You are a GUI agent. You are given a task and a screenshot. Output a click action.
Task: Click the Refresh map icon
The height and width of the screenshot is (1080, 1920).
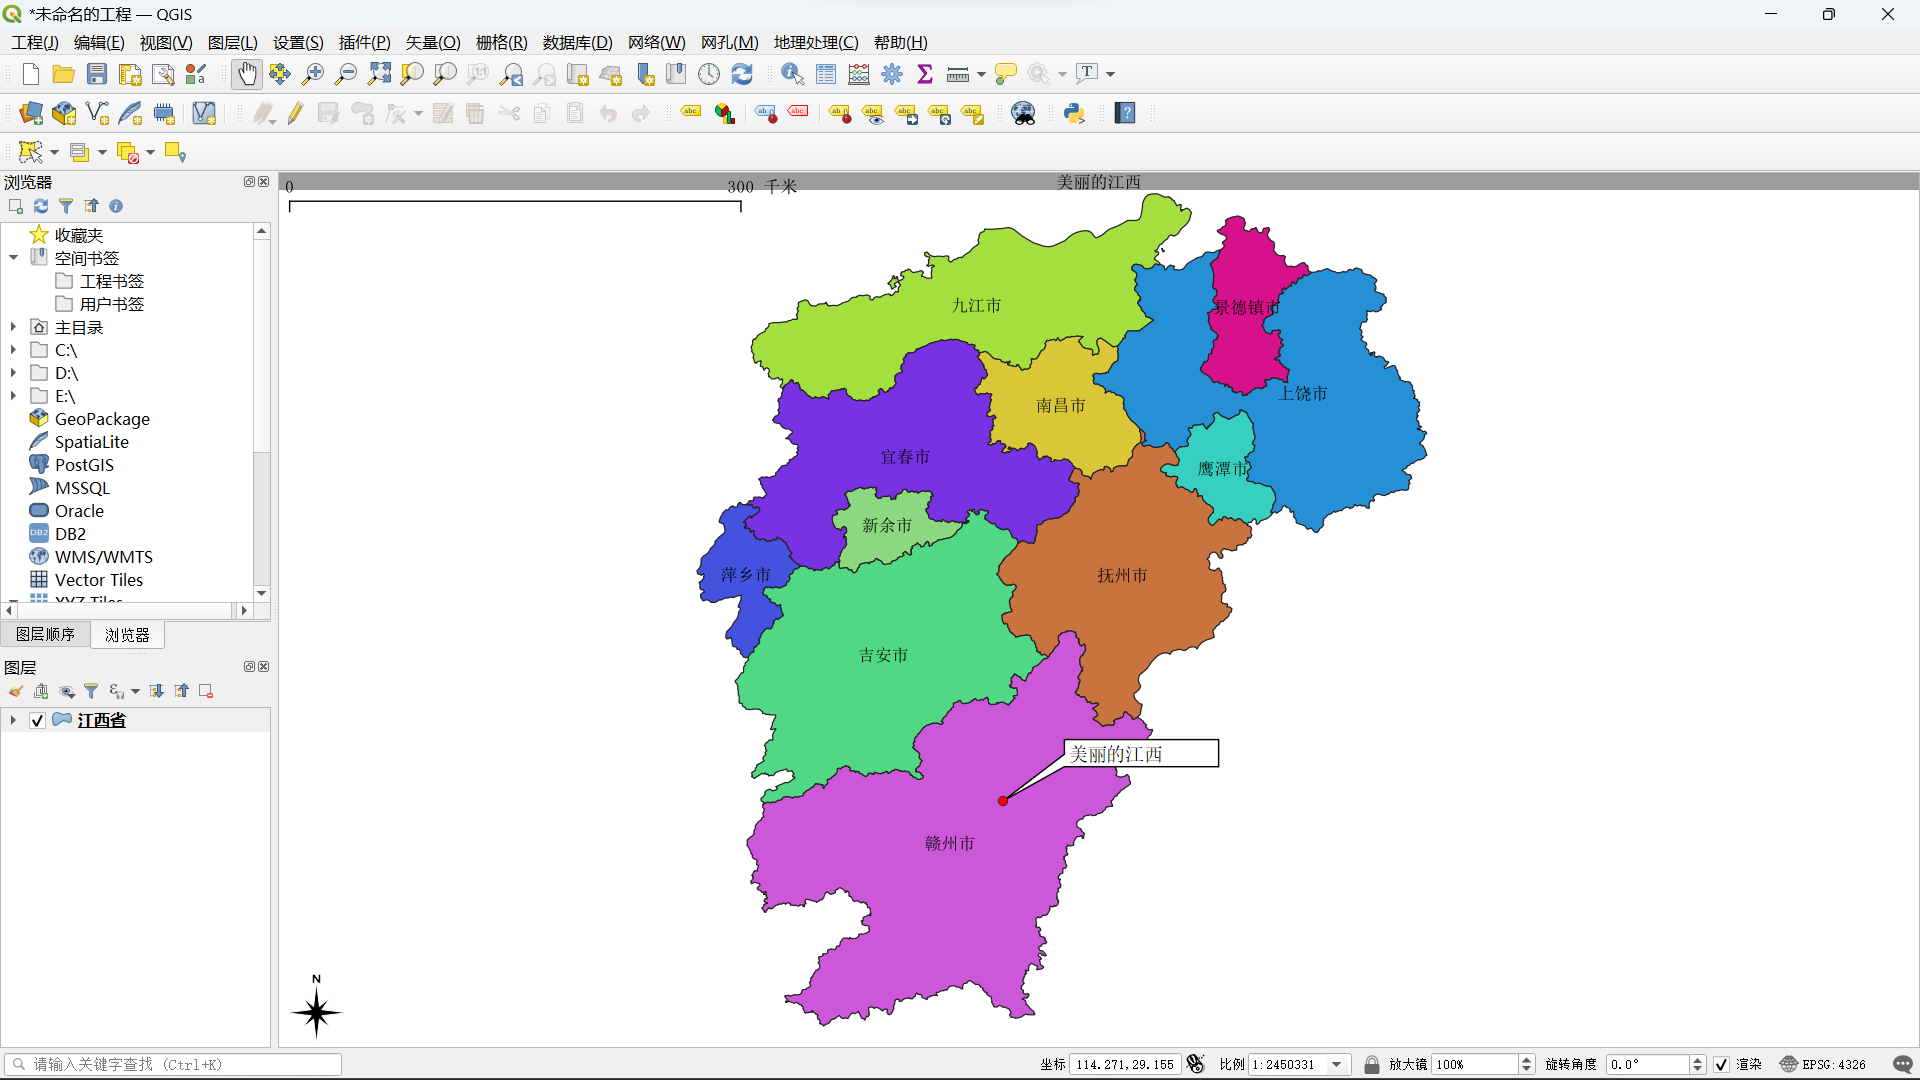(742, 74)
